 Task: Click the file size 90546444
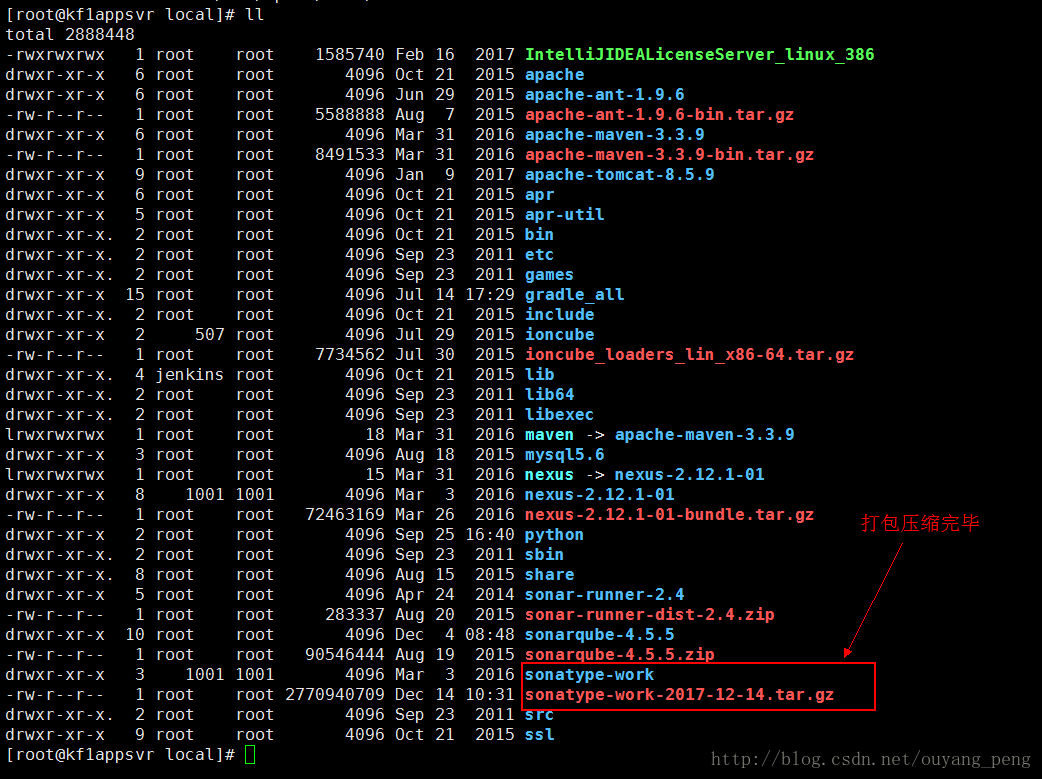345,654
